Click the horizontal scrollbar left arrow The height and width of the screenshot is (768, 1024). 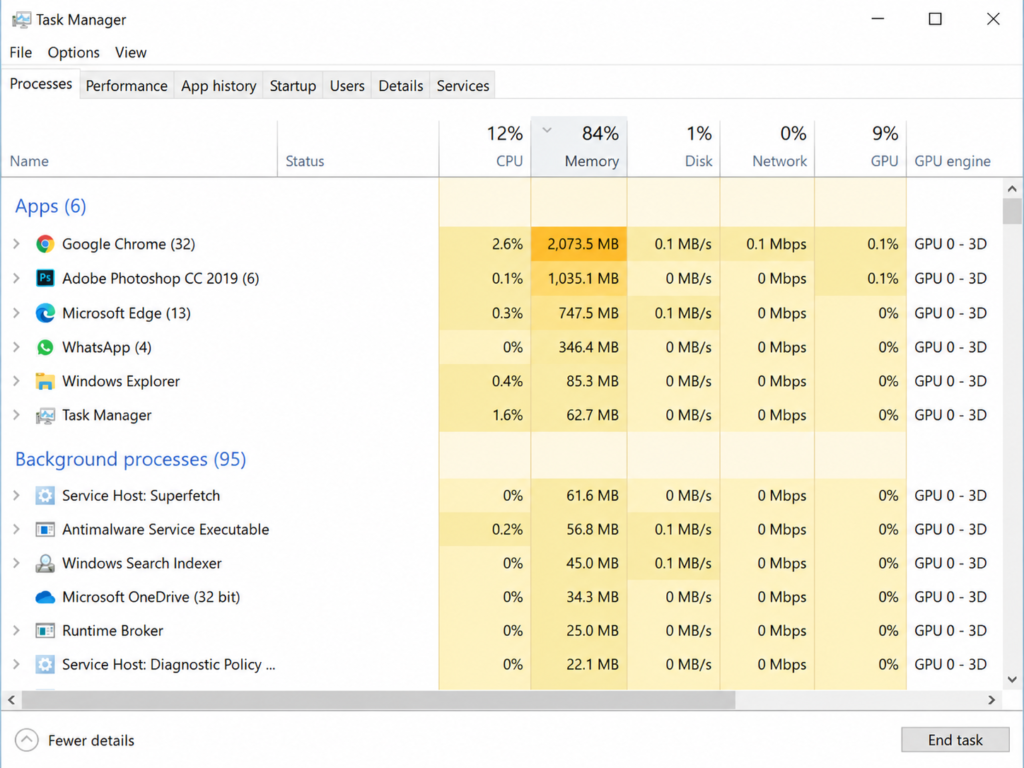tap(11, 699)
